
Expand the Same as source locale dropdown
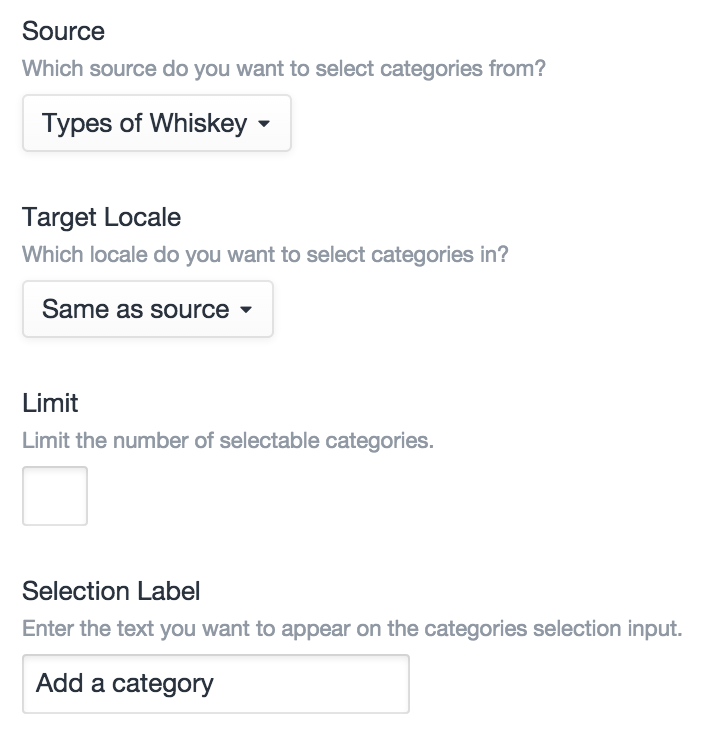[147, 310]
